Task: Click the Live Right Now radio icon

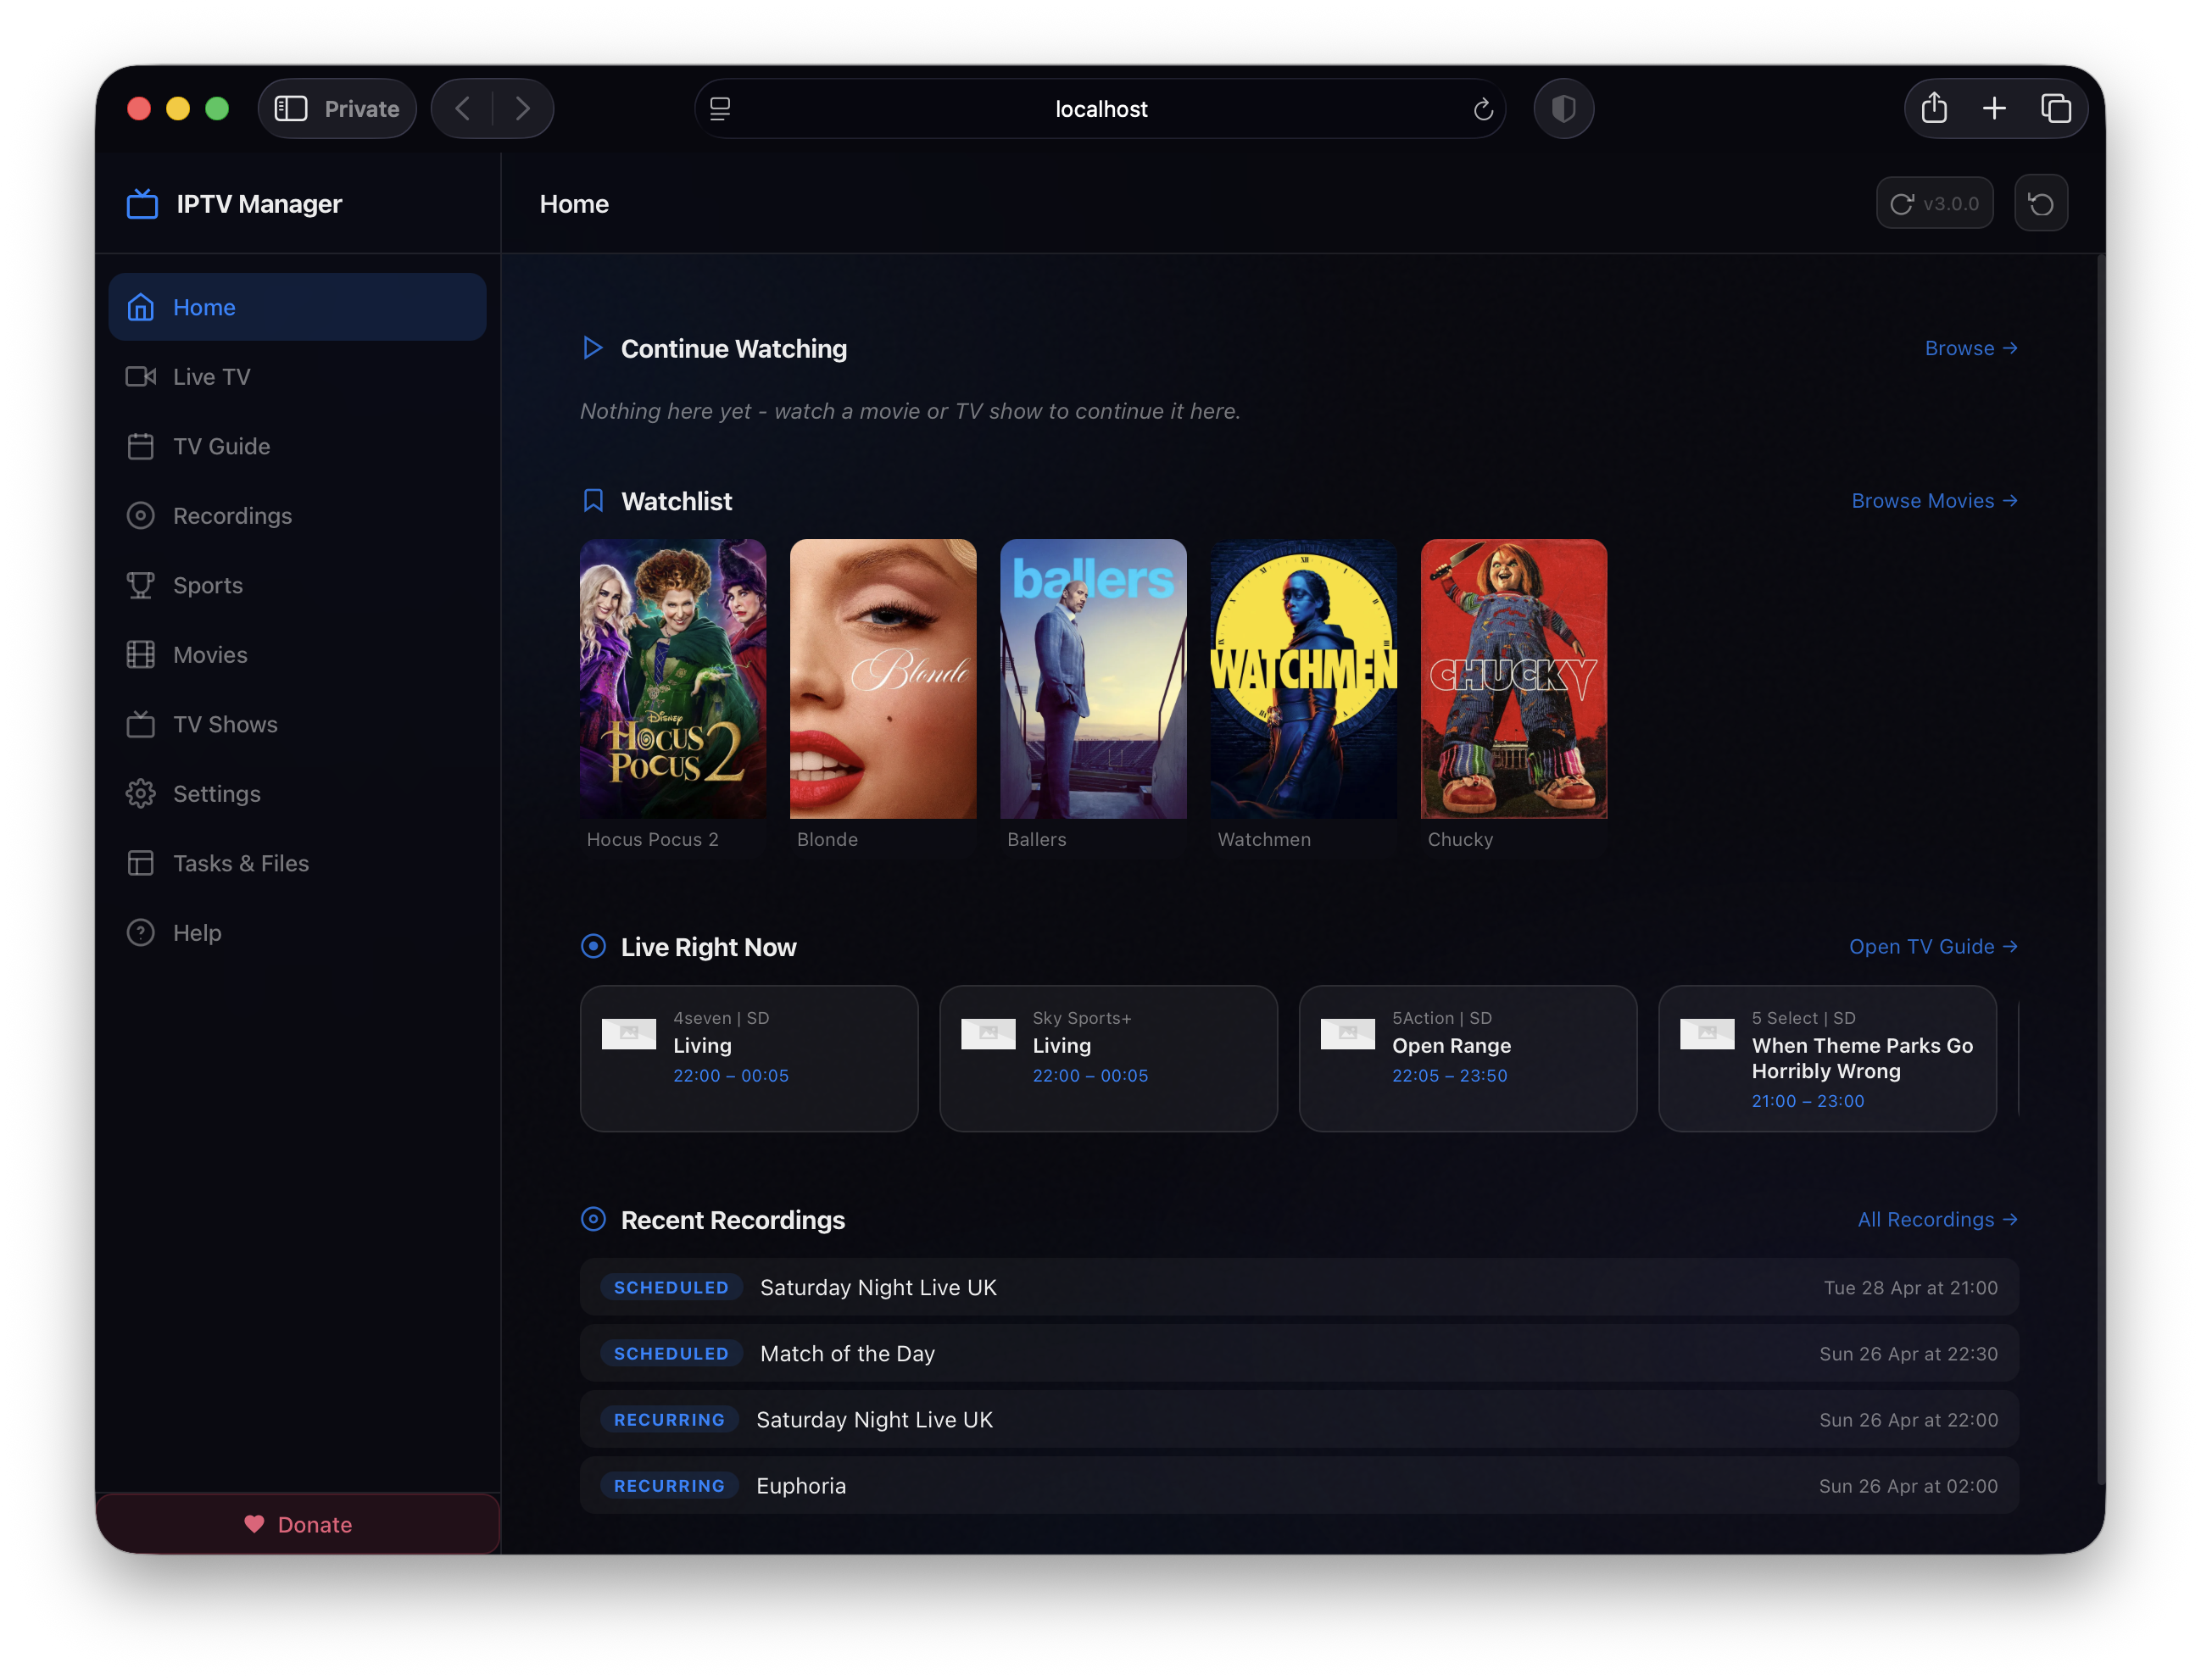Action: pyautogui.click(x=593, y=947)
